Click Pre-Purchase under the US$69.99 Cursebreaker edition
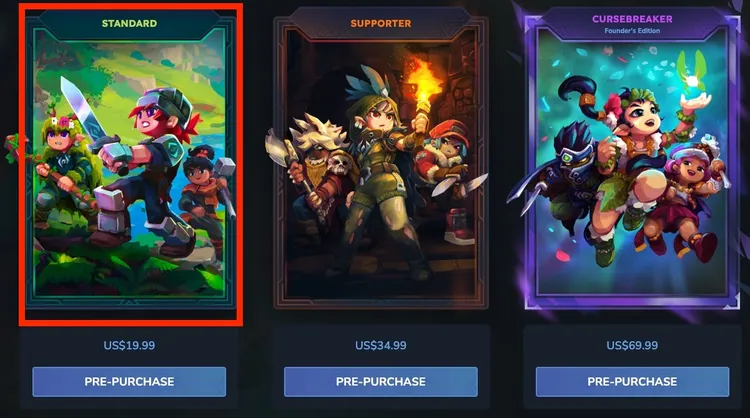750x418 pixels. pyautogui.click(x=632, y=382)
